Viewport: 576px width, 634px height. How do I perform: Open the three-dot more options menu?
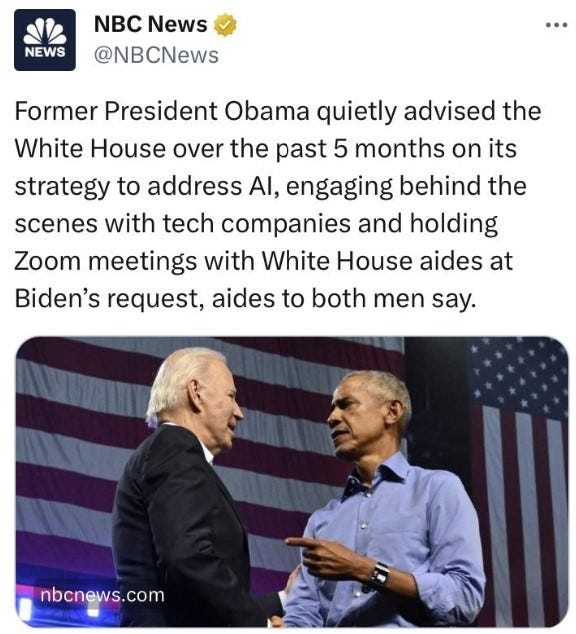point(556,25)
